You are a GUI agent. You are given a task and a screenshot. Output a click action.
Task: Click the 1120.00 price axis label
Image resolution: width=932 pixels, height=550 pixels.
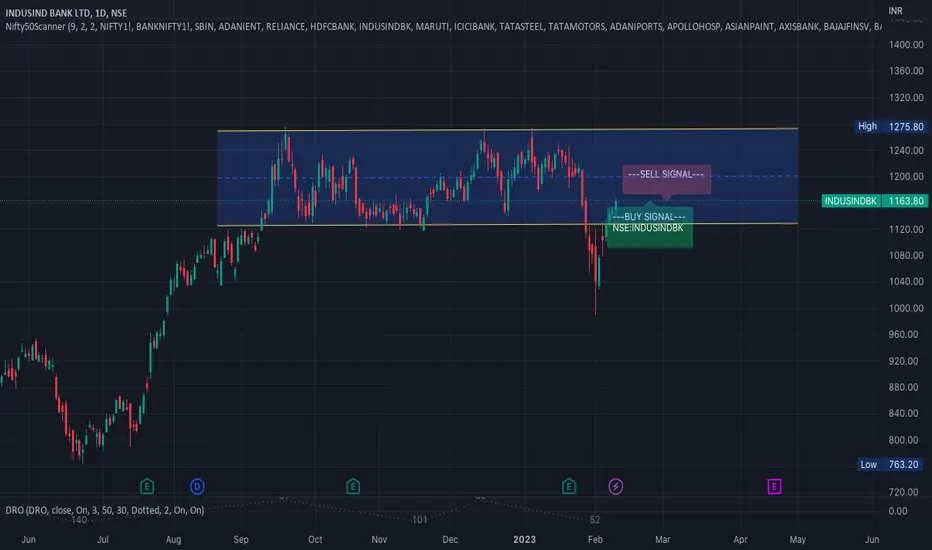pyautogui.click(x=906, y=230)
